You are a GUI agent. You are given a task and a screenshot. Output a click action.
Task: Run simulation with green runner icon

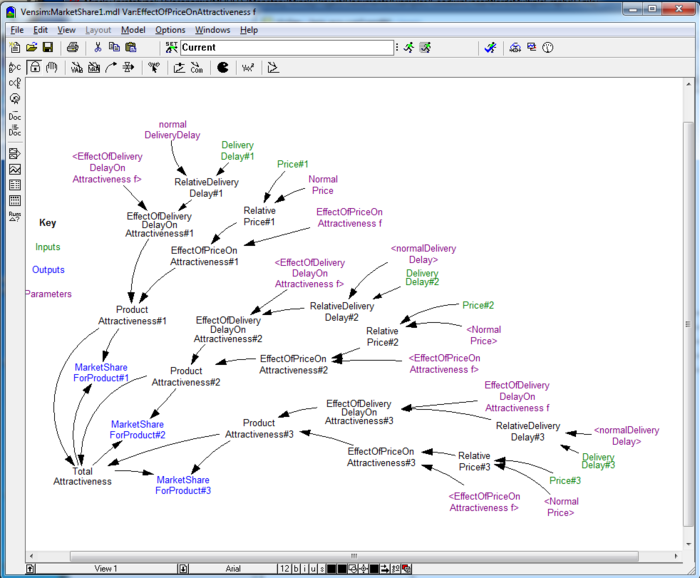click(409, 47)
